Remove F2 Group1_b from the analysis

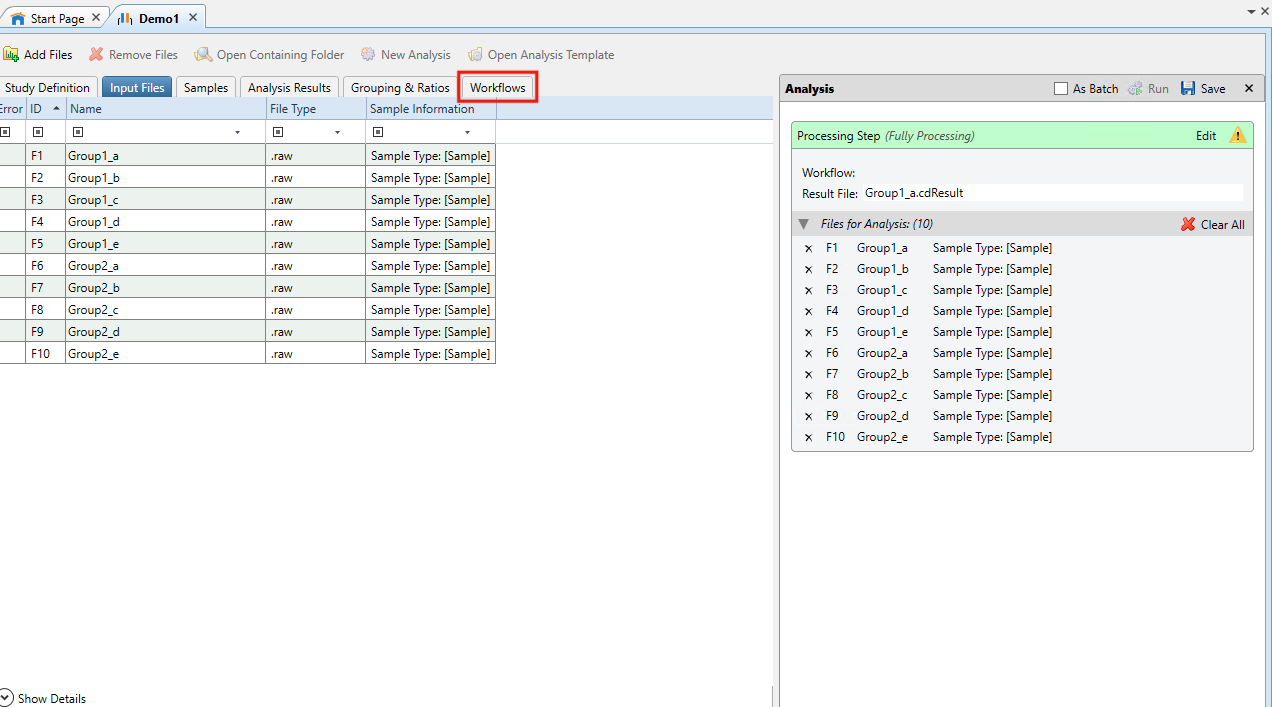[808, 269]
